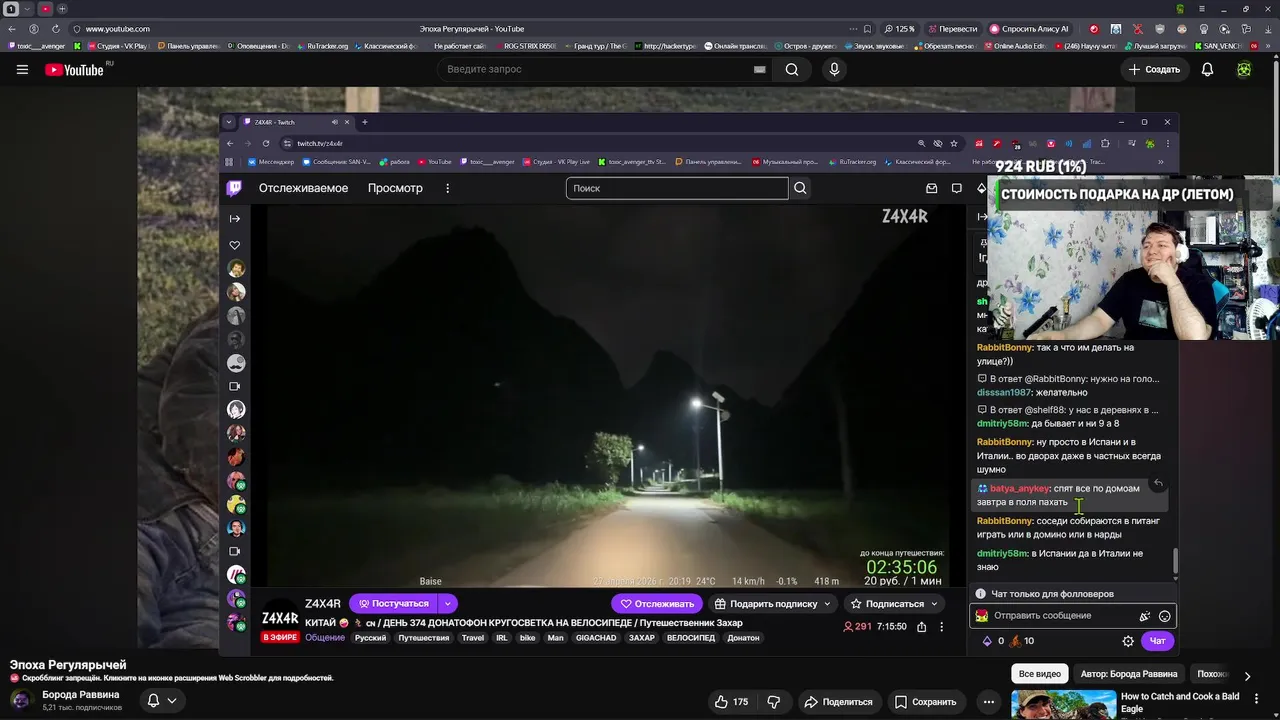Dislike the video
This screenshot has height=720, width=1280.
774,702
